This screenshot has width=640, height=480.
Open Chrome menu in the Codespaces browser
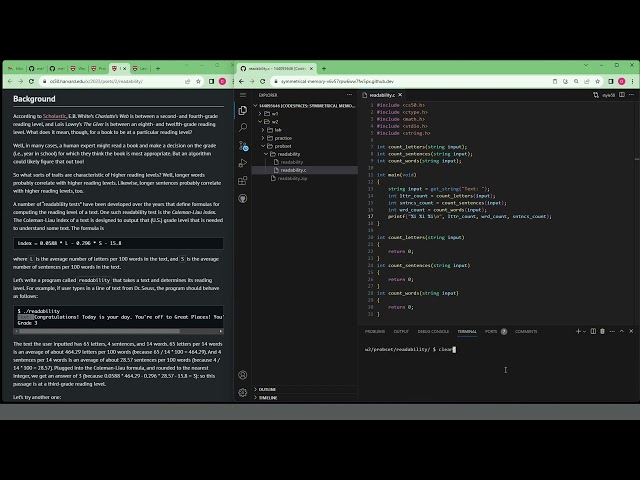tap(632, 81)
